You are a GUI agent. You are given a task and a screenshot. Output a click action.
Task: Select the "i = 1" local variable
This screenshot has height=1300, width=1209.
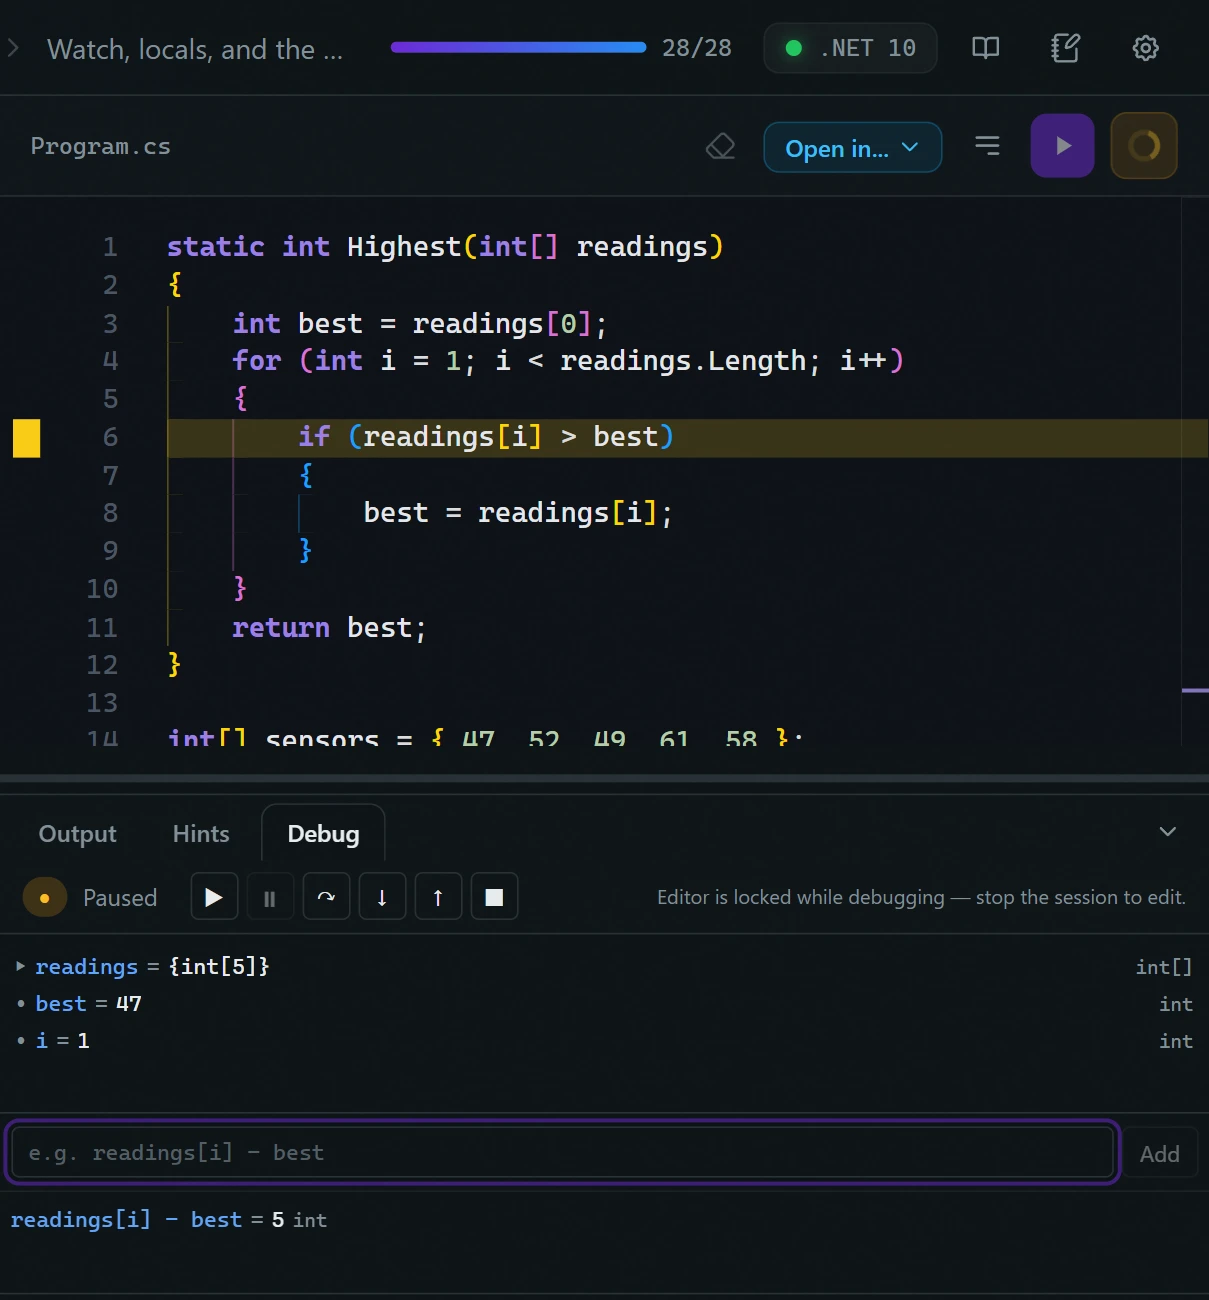coord(63,1041)
